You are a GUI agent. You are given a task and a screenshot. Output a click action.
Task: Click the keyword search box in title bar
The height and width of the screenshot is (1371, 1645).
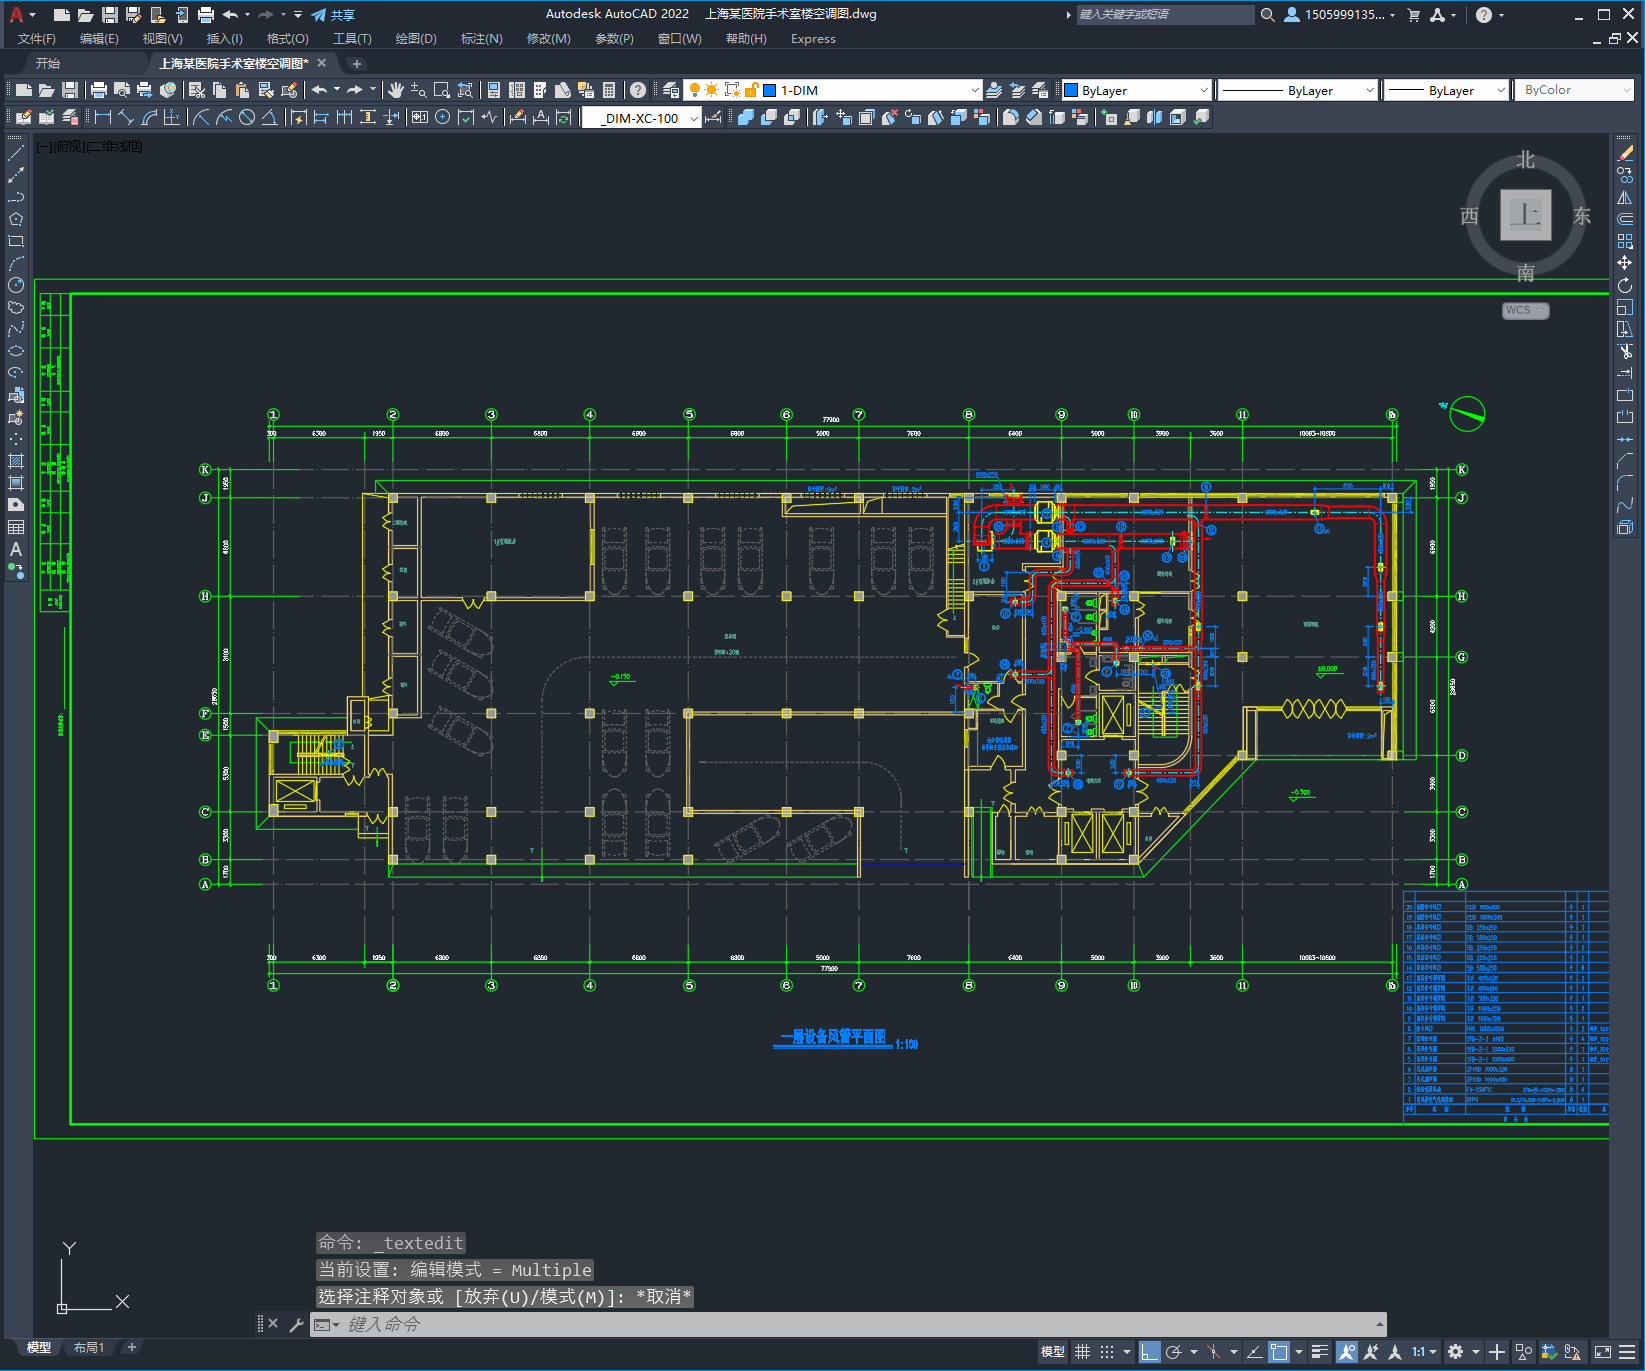pos(1165,14)
